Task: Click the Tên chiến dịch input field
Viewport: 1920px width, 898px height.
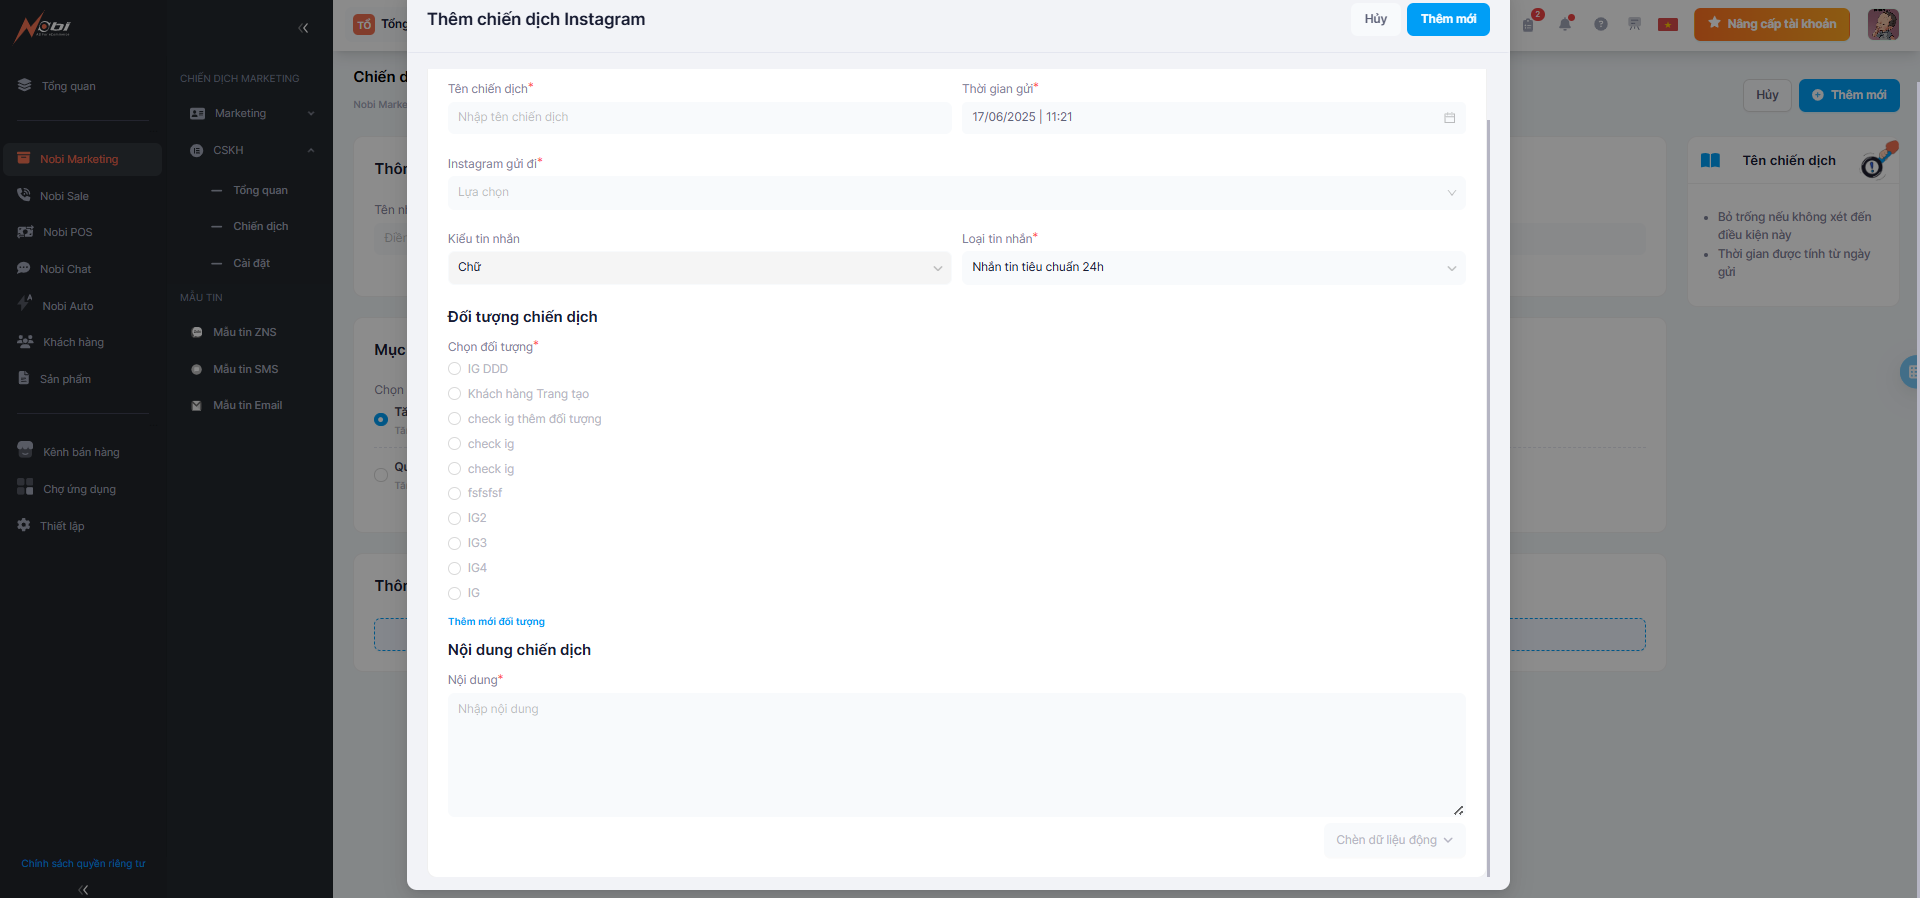Action: click(x=699, y=118)
